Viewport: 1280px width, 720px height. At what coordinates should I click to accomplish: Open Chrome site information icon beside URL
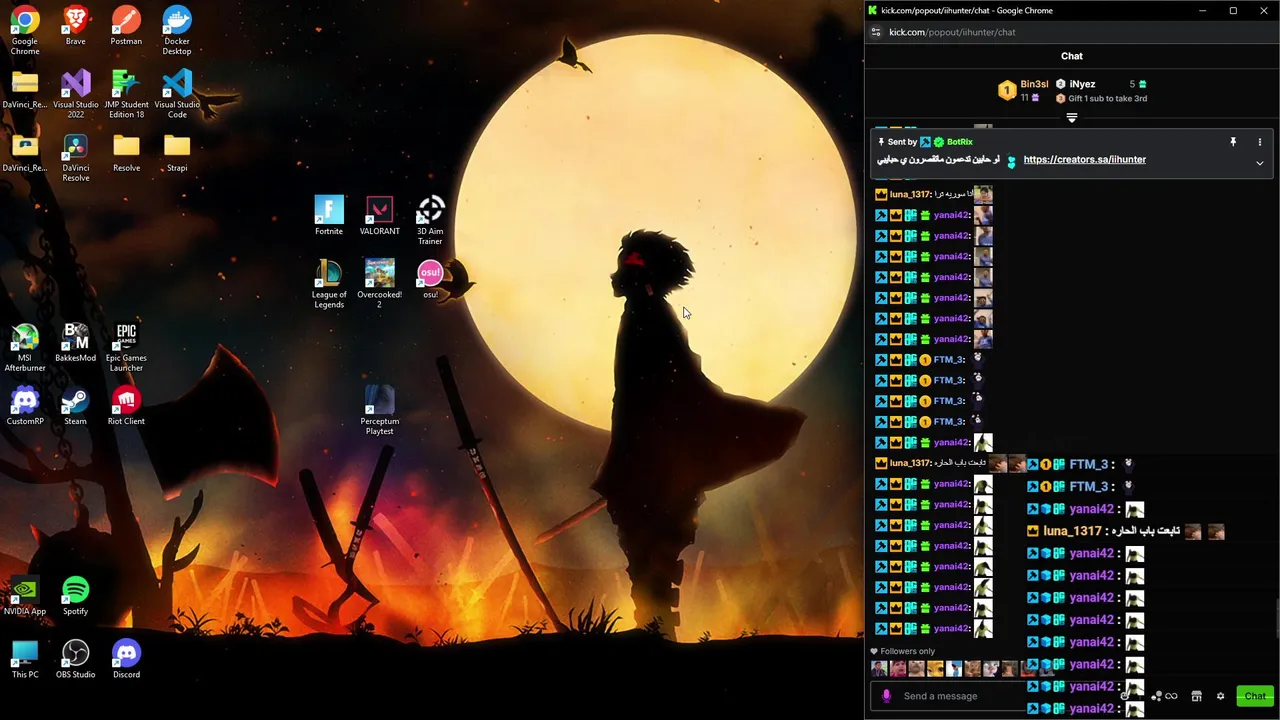click(876, 32)
